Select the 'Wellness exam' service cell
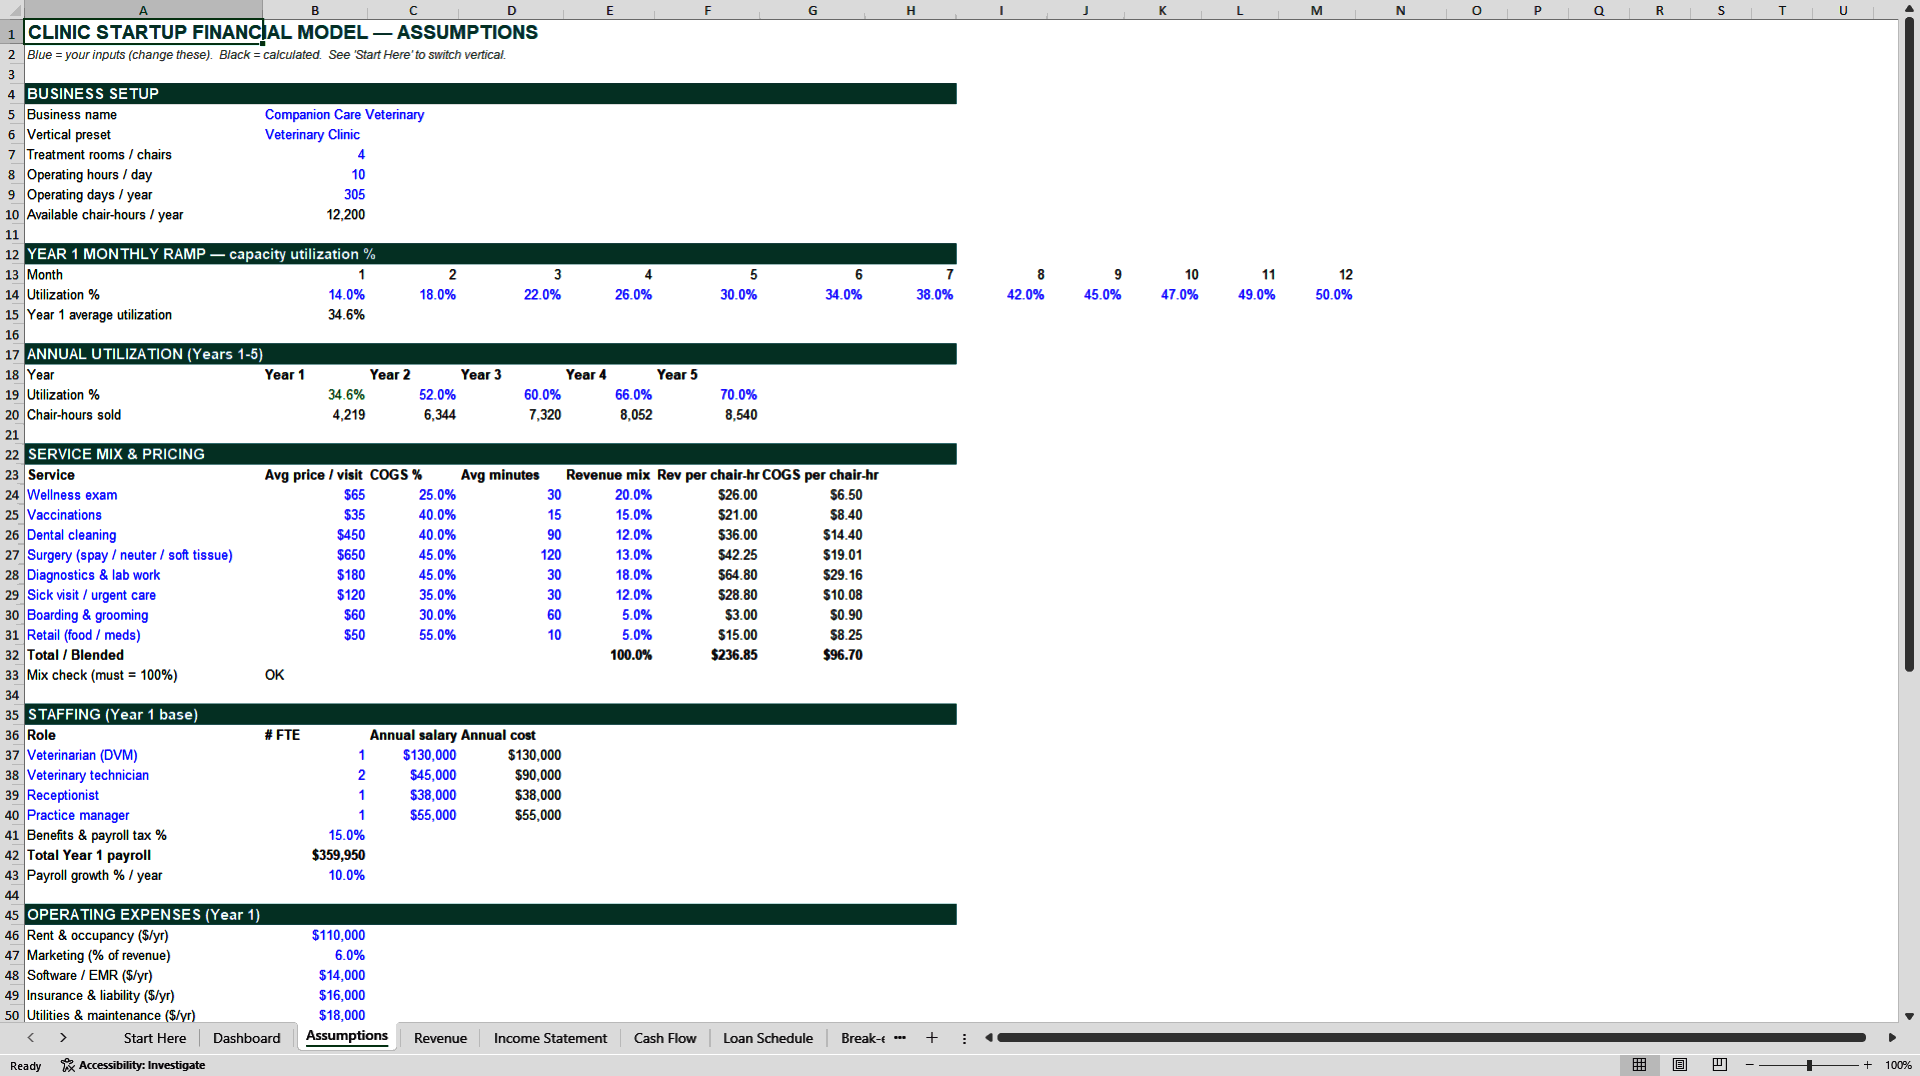 pyautogui.click(x=143, y=495)
